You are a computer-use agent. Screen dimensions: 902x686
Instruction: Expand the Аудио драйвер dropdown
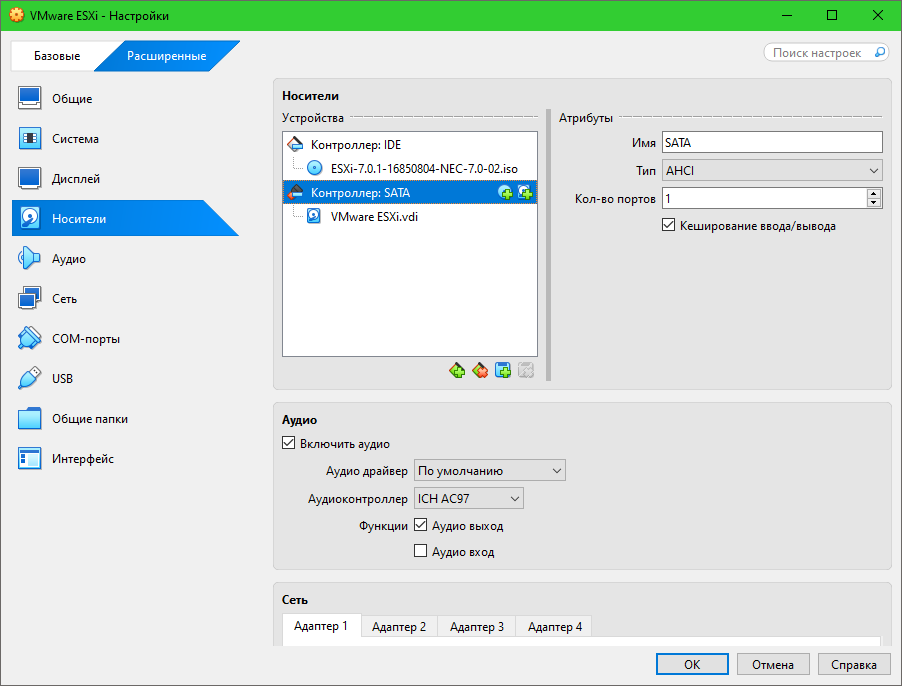point(490,471)
